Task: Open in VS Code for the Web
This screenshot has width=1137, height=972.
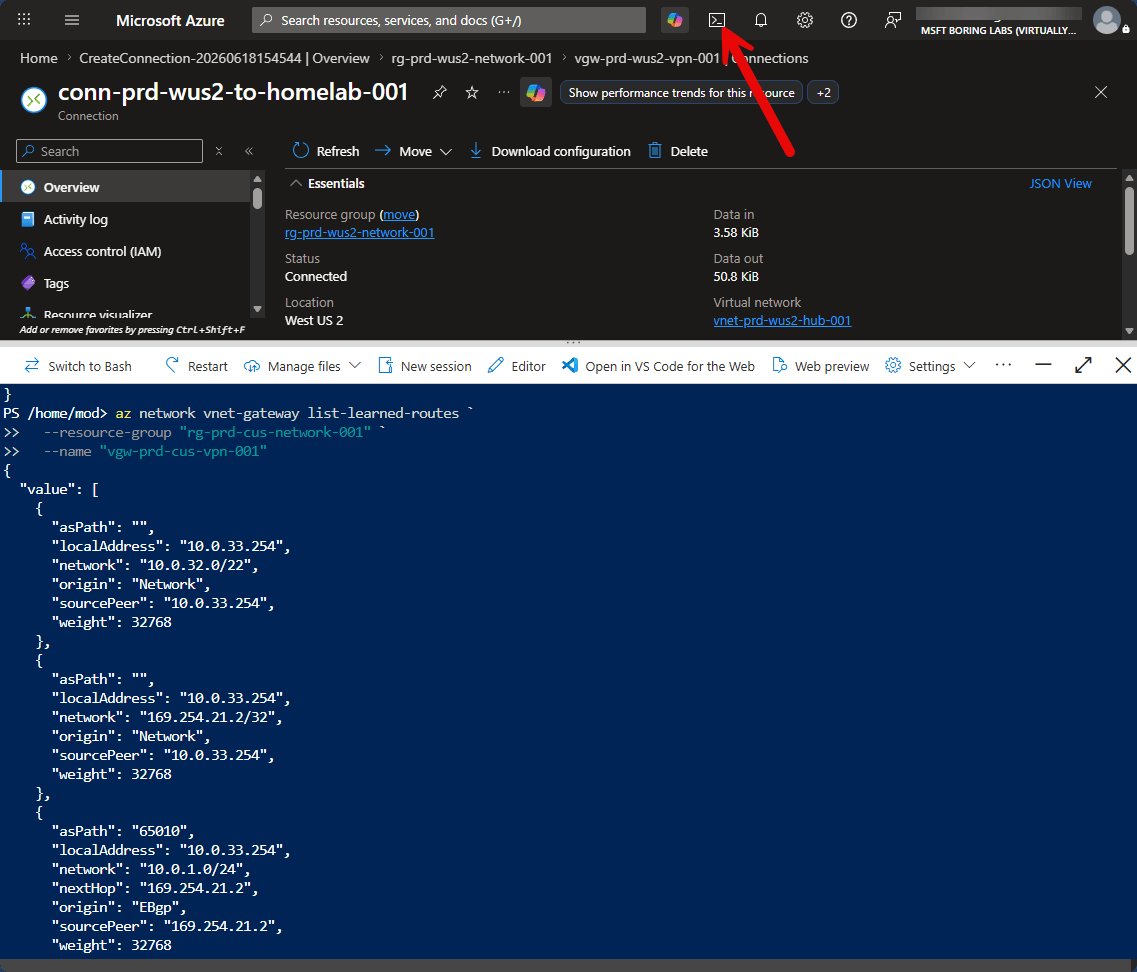Action: (x=658, y=366)
